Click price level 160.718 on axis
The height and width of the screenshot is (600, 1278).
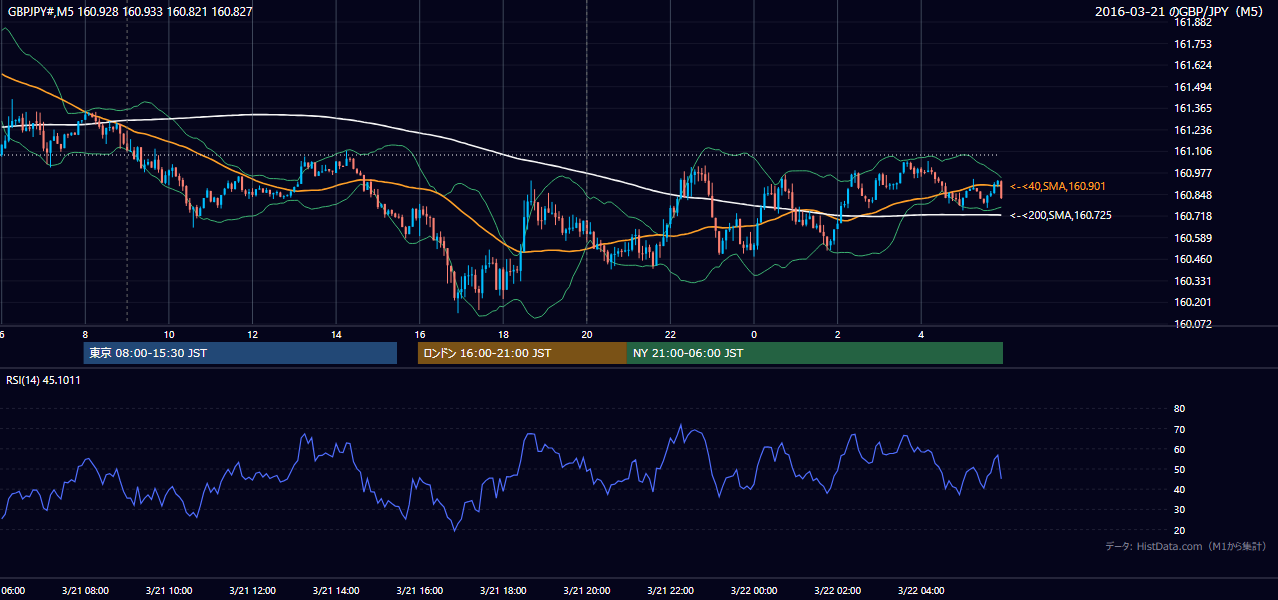[x=1193, y=217]
